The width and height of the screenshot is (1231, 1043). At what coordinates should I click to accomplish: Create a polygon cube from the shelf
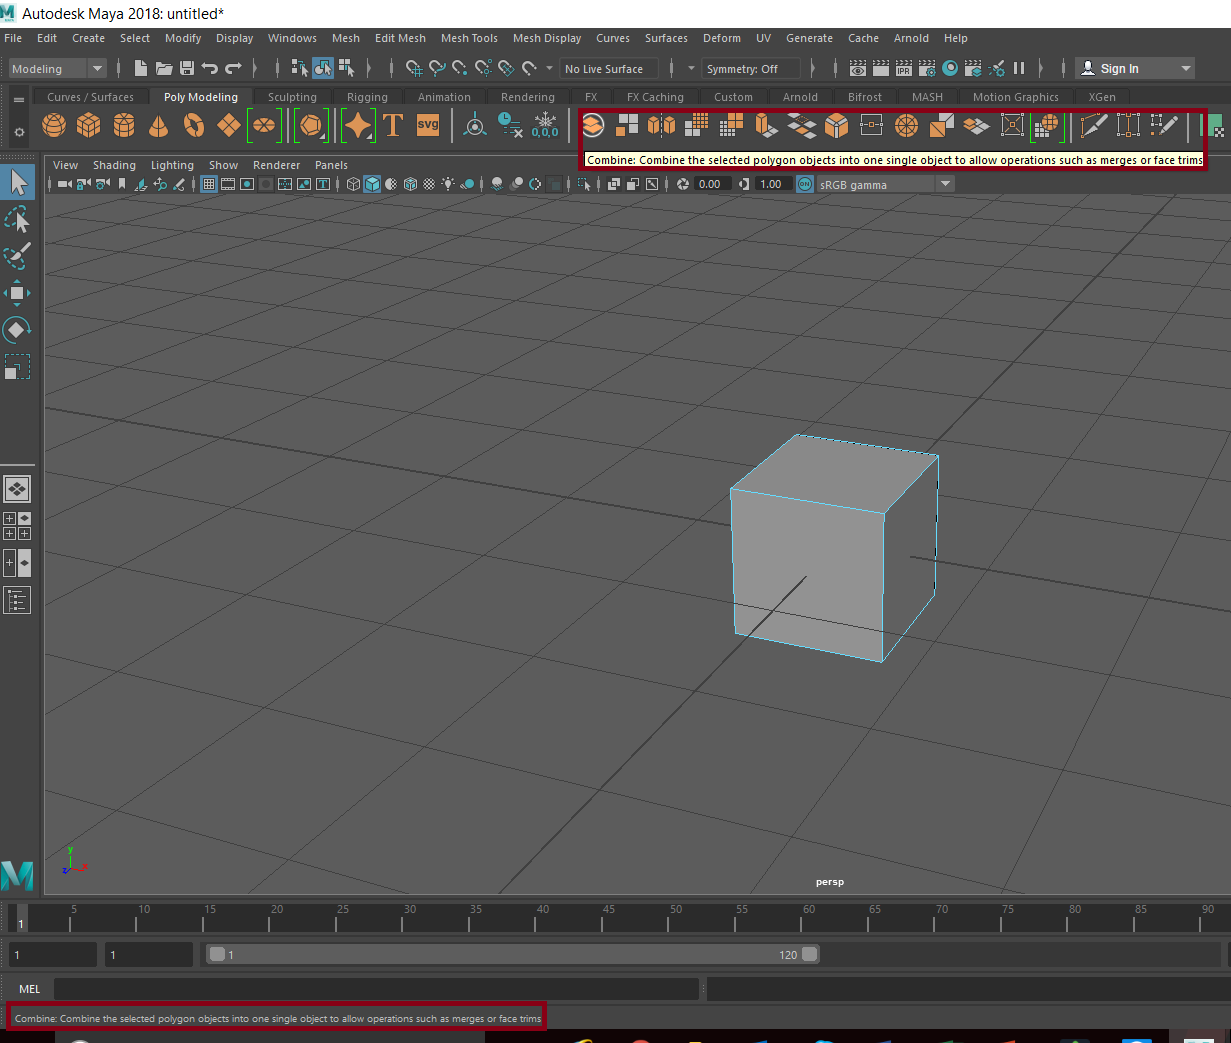[x=88, y=126]
